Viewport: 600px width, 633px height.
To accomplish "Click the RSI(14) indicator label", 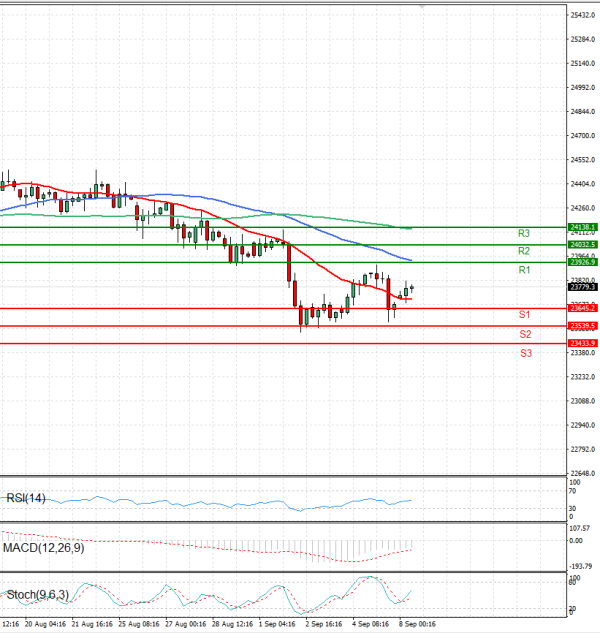I will (26, 498).
